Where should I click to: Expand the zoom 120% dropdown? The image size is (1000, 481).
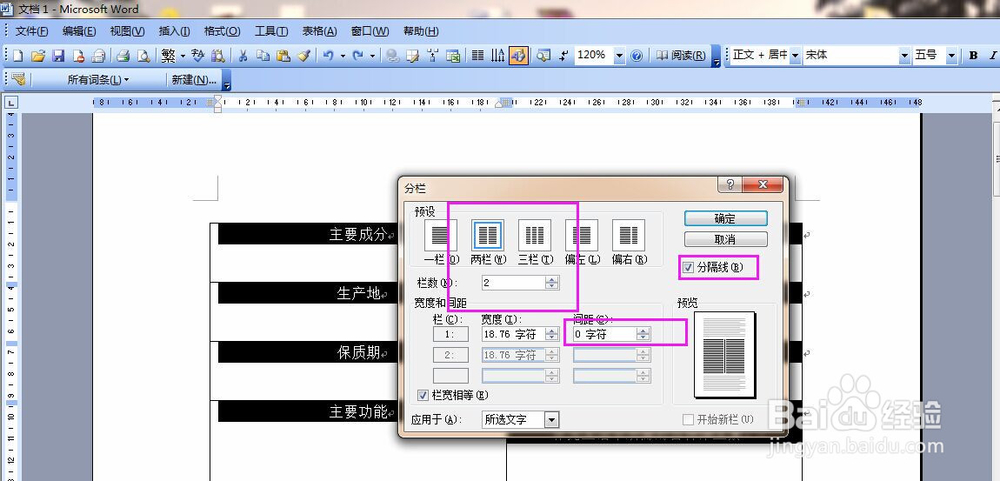click(x=619, y=56)
